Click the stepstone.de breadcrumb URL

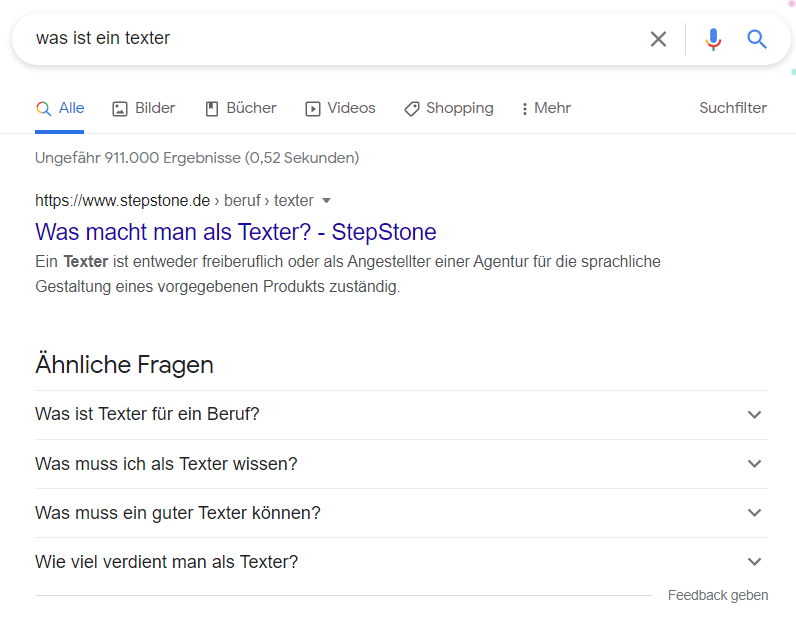tap(174, 201)
